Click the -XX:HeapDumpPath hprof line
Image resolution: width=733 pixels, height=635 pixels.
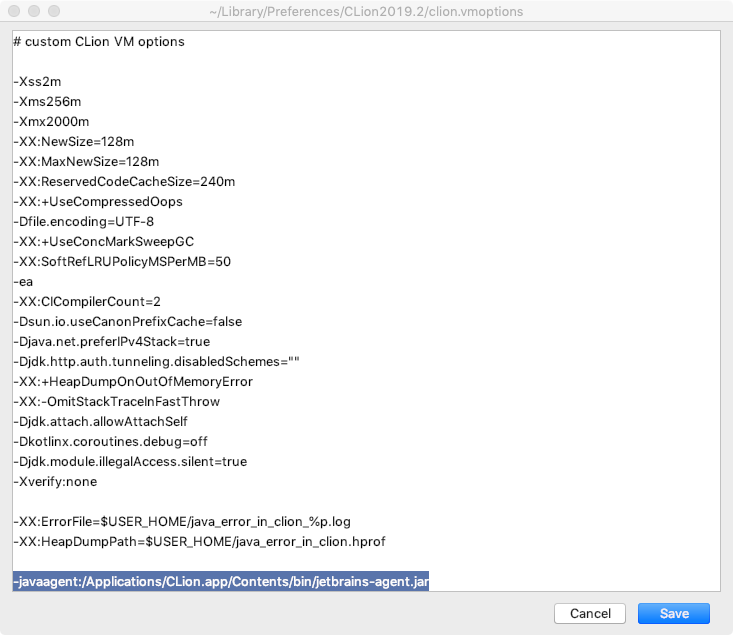tap(200, 541)
